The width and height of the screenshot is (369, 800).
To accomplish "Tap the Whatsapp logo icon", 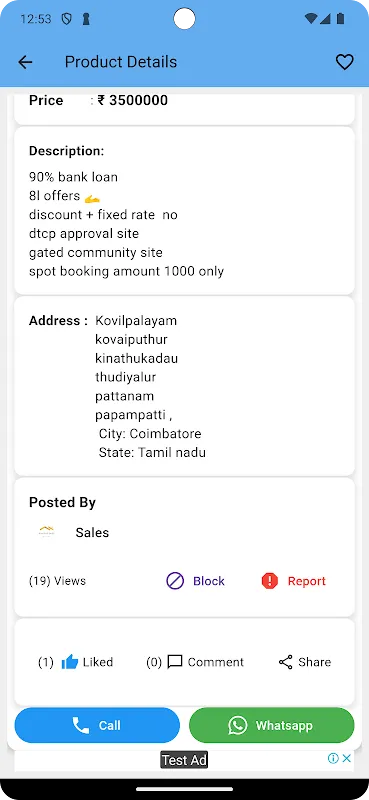I will [237, 725].
